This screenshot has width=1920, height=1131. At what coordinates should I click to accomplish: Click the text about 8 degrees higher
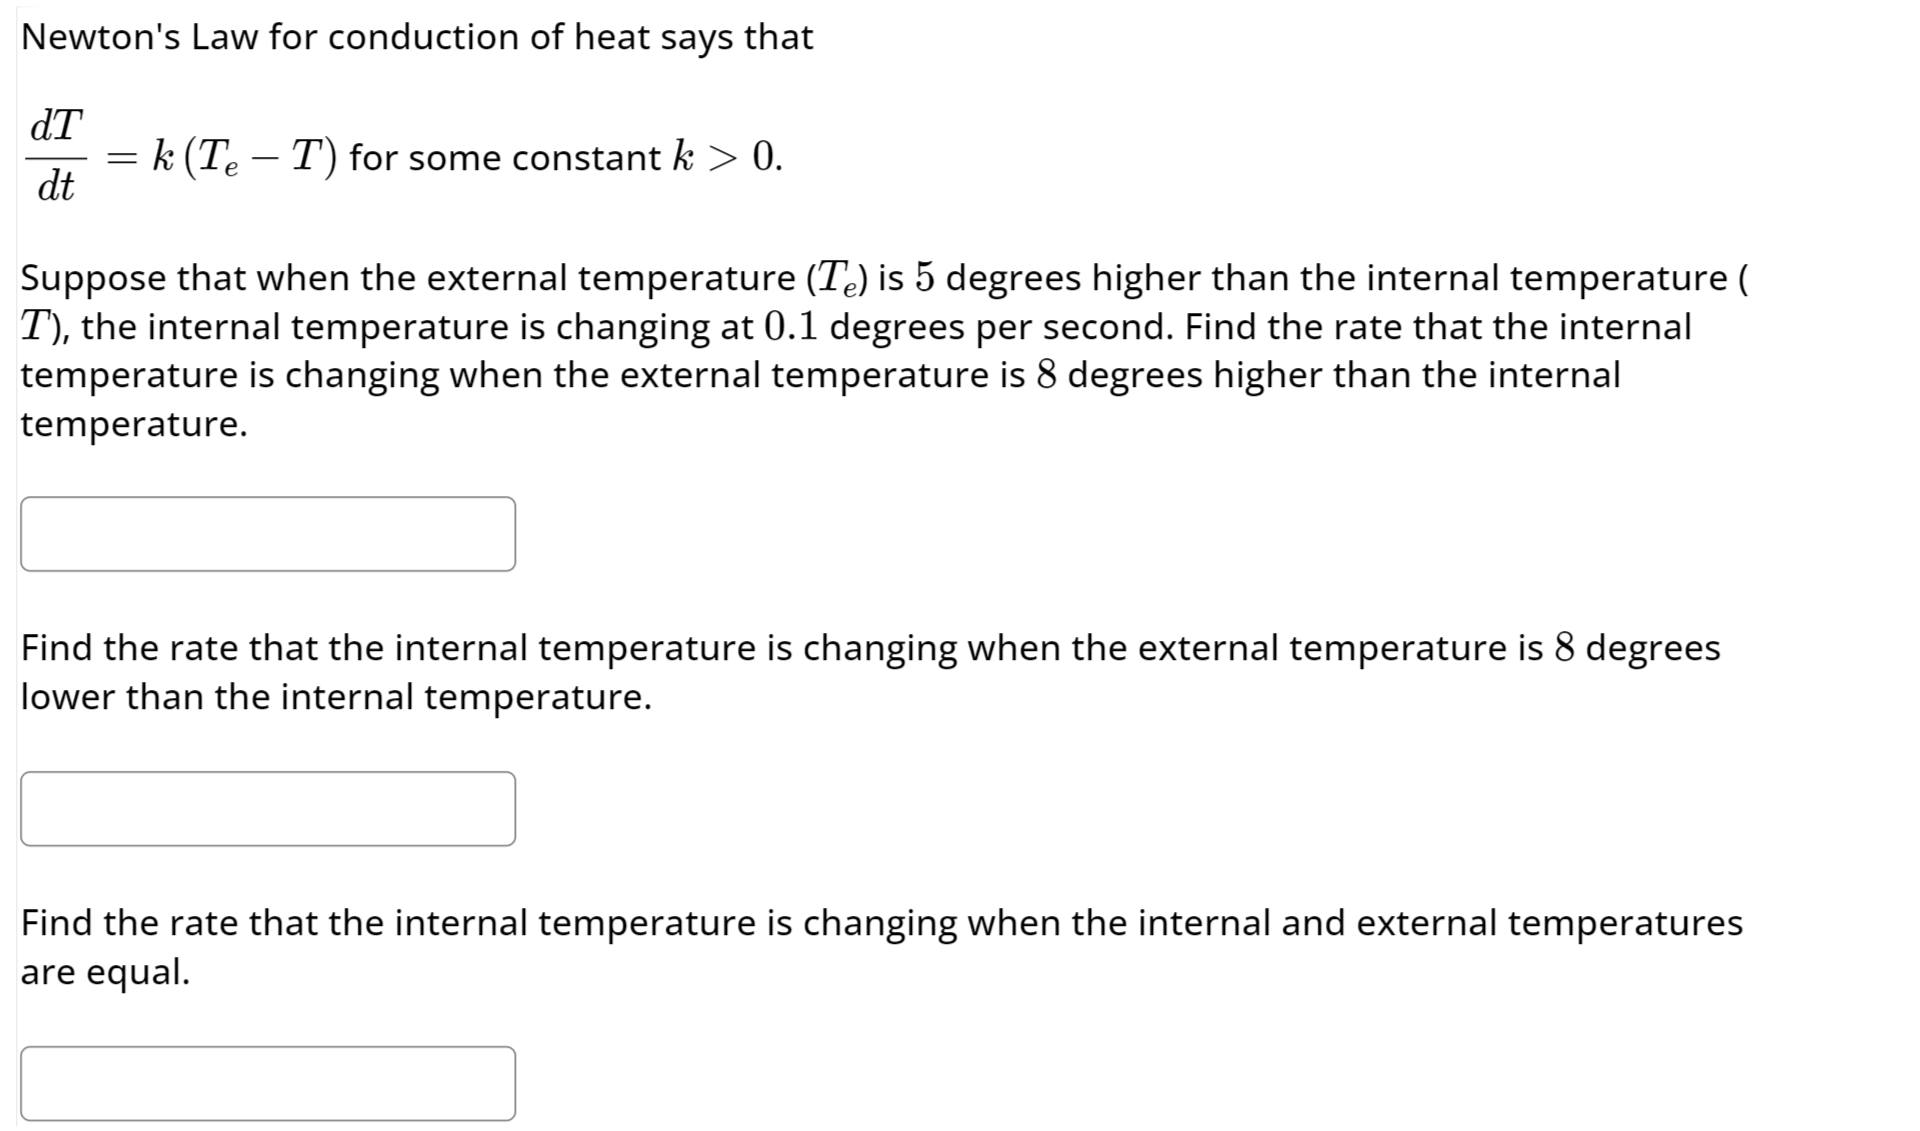(1043, 374)
